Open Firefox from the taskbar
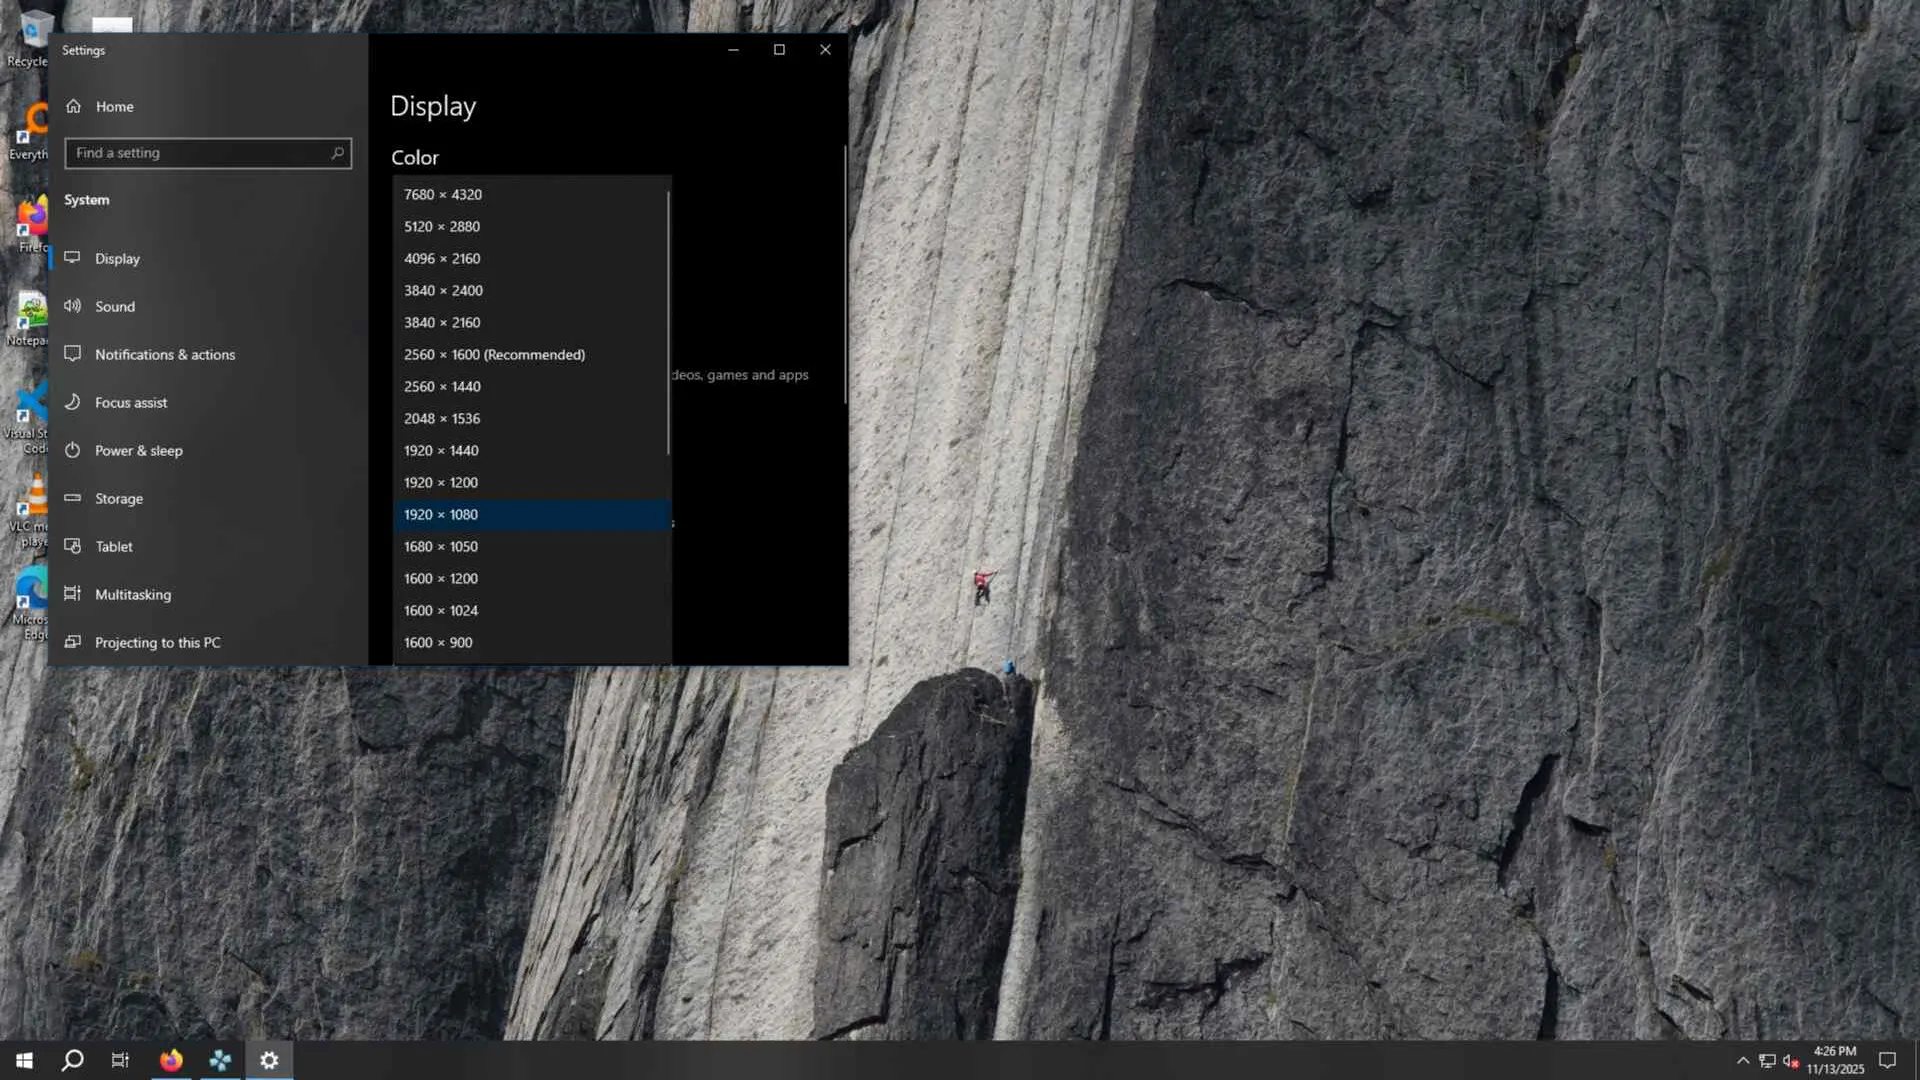 coord(171,1060)
